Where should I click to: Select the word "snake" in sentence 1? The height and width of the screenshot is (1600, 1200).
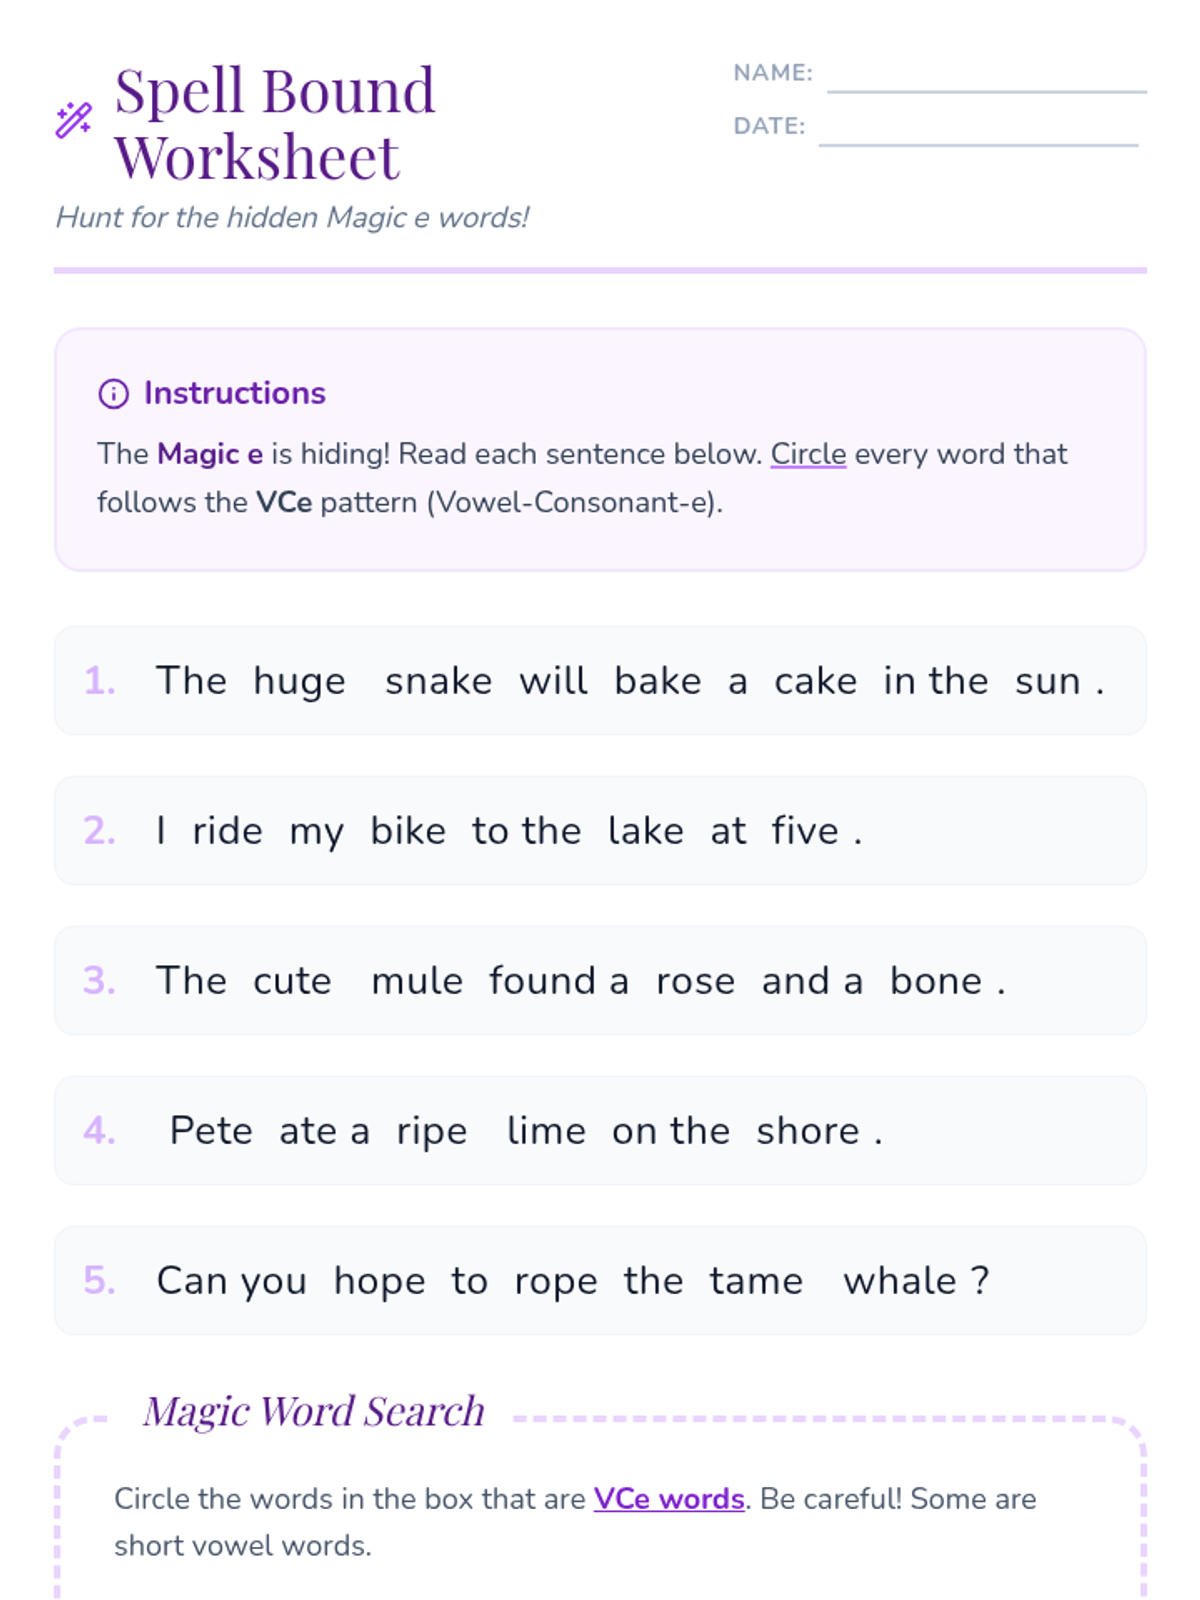[438, 681]
